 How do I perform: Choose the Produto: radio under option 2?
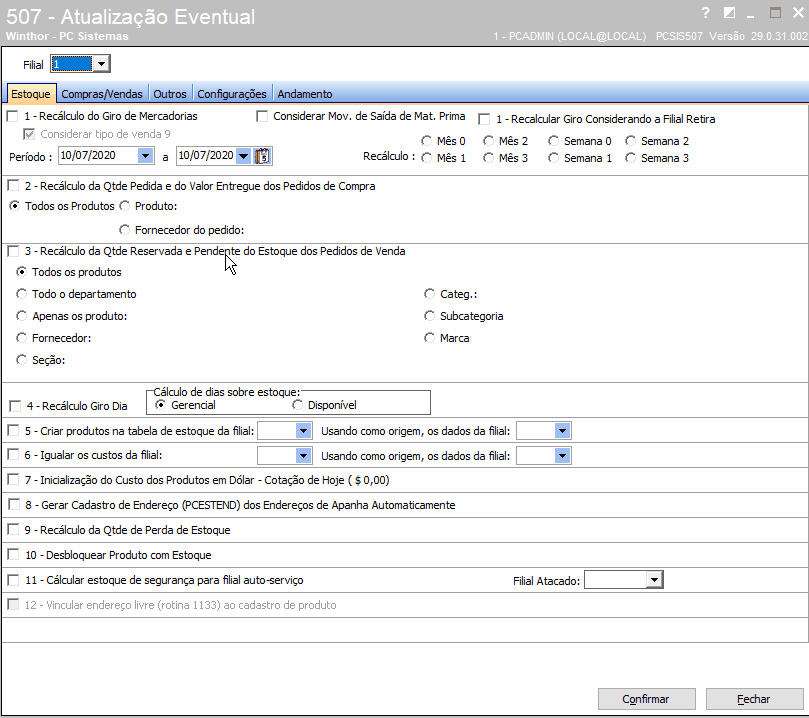(x=124, y=206)
